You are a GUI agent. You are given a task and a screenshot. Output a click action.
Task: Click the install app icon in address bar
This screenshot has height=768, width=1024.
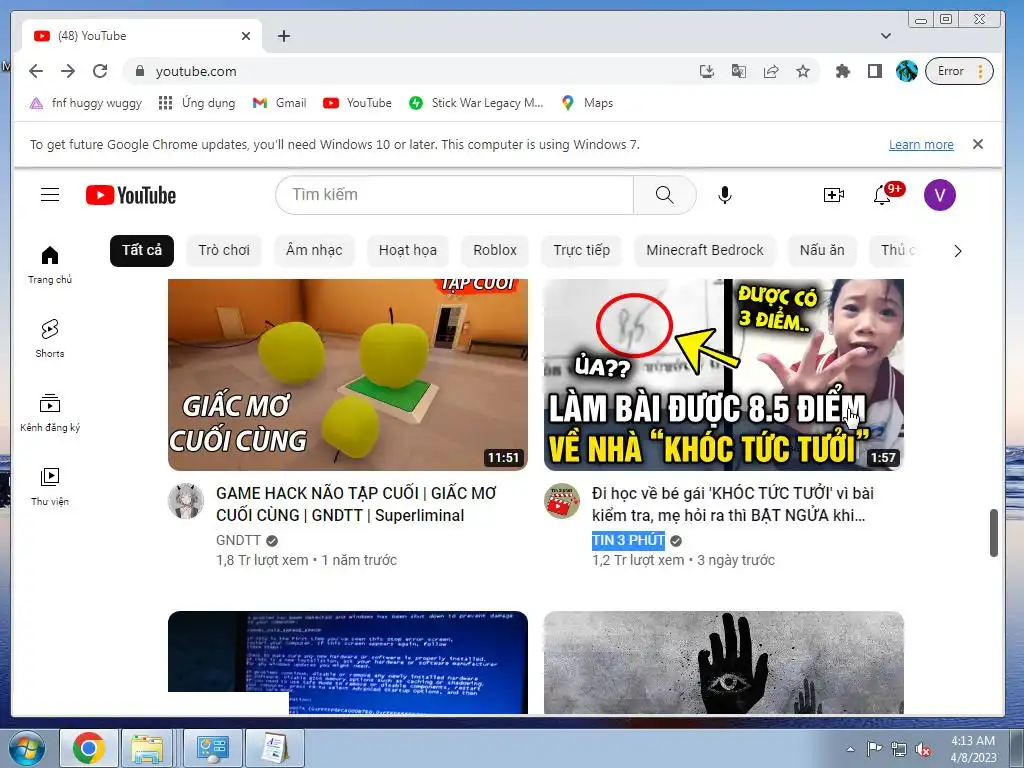click(x=707, y=71)
